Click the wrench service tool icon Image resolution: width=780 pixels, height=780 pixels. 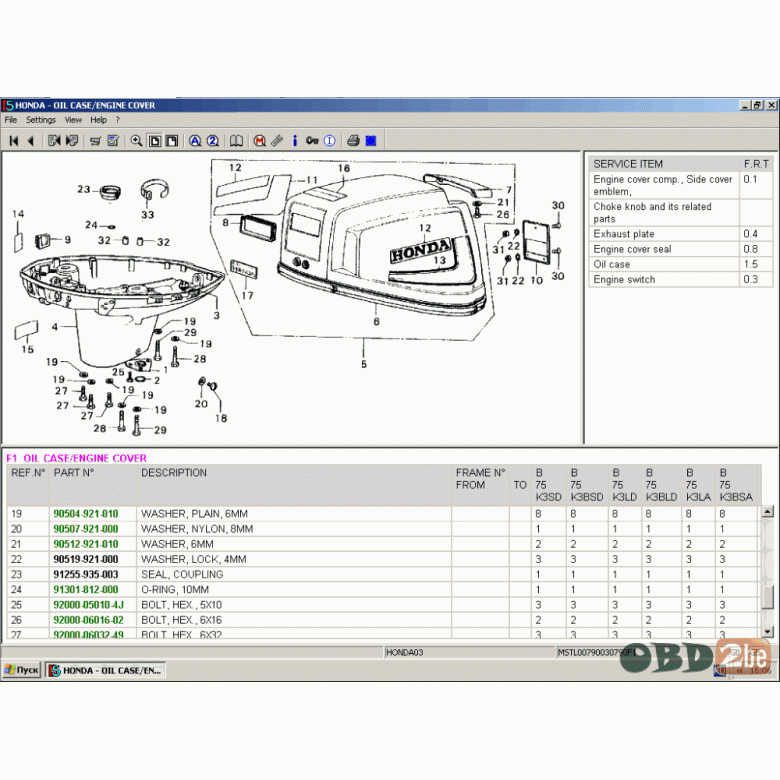(277, 141)
